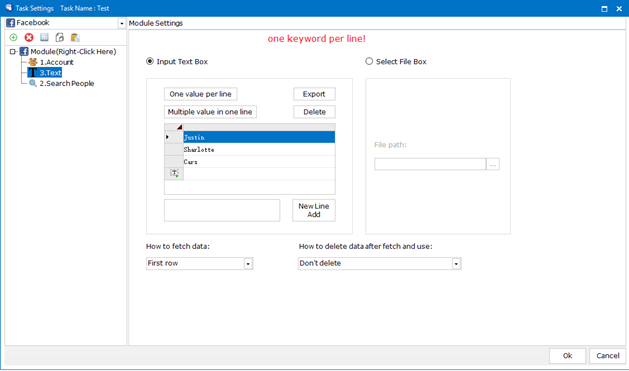Screen dimensions: 629x371
Task: Select Module(Right-Click Here) root node
Action: 73,51
